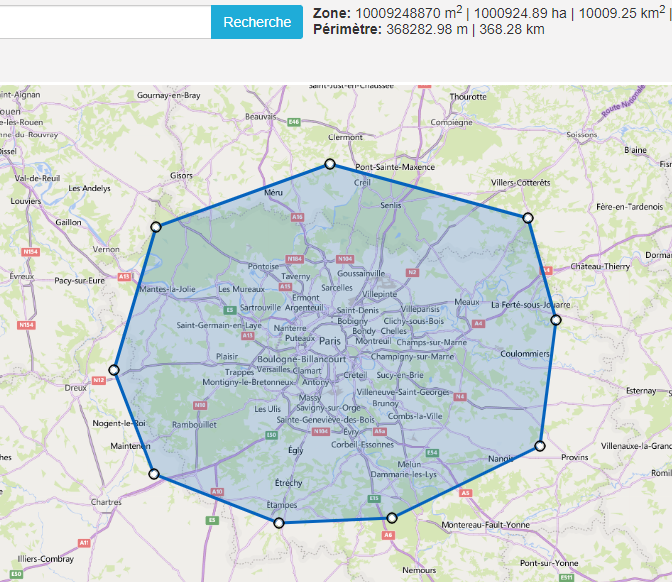This screenshot has width=672, height=582.
Task: Click the A4 road shield near Meaux
Action: click(x=478, y=324)
